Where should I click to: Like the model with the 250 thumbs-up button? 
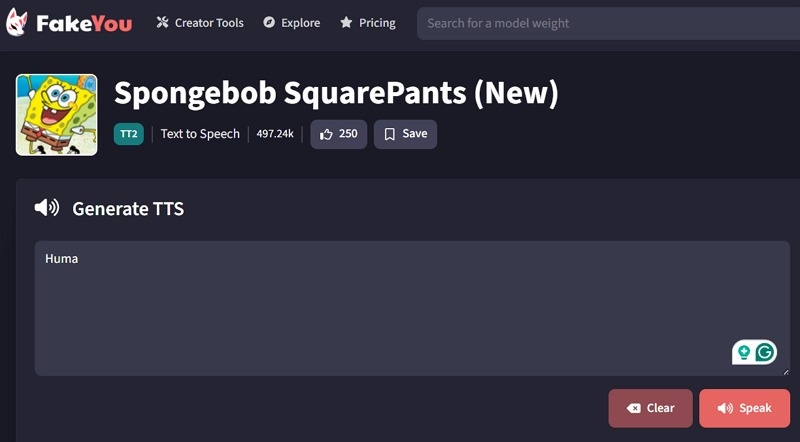(339, 134)
